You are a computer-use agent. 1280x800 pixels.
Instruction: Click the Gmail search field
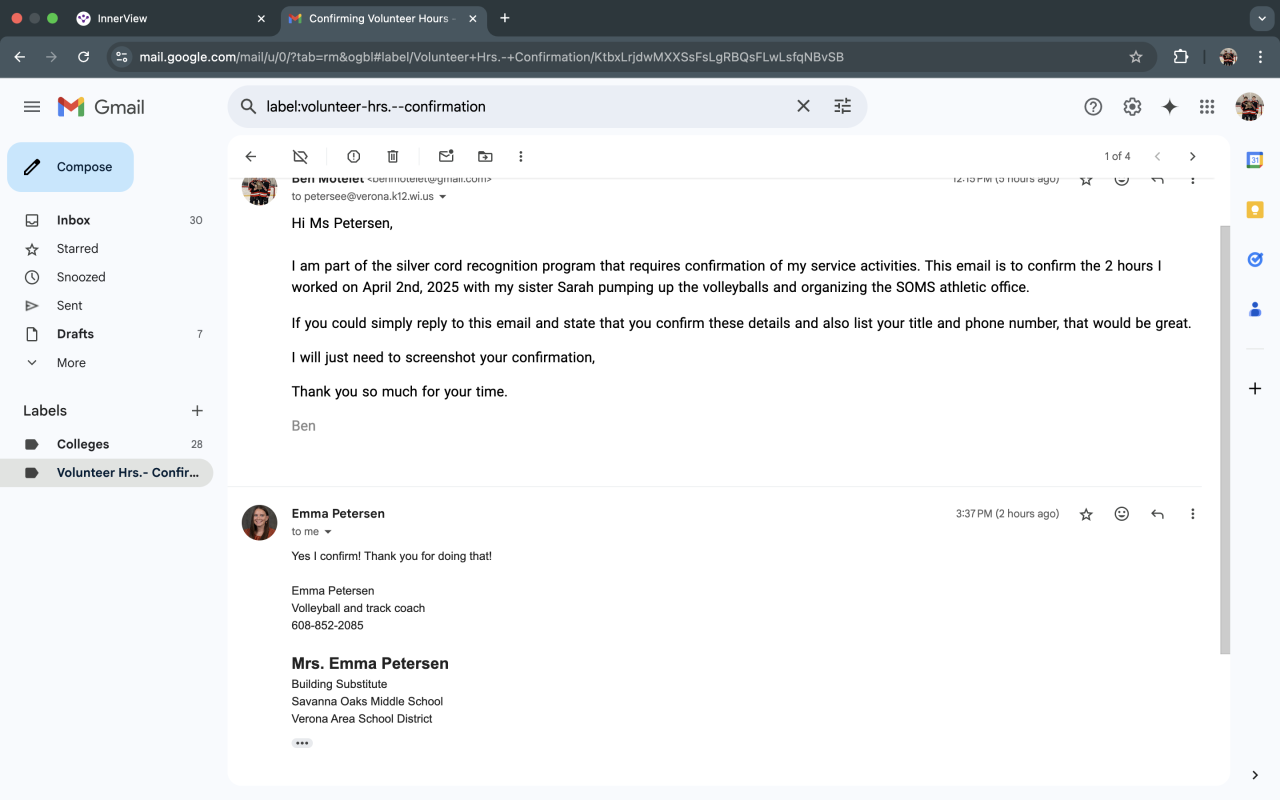(x=520, y=106)
